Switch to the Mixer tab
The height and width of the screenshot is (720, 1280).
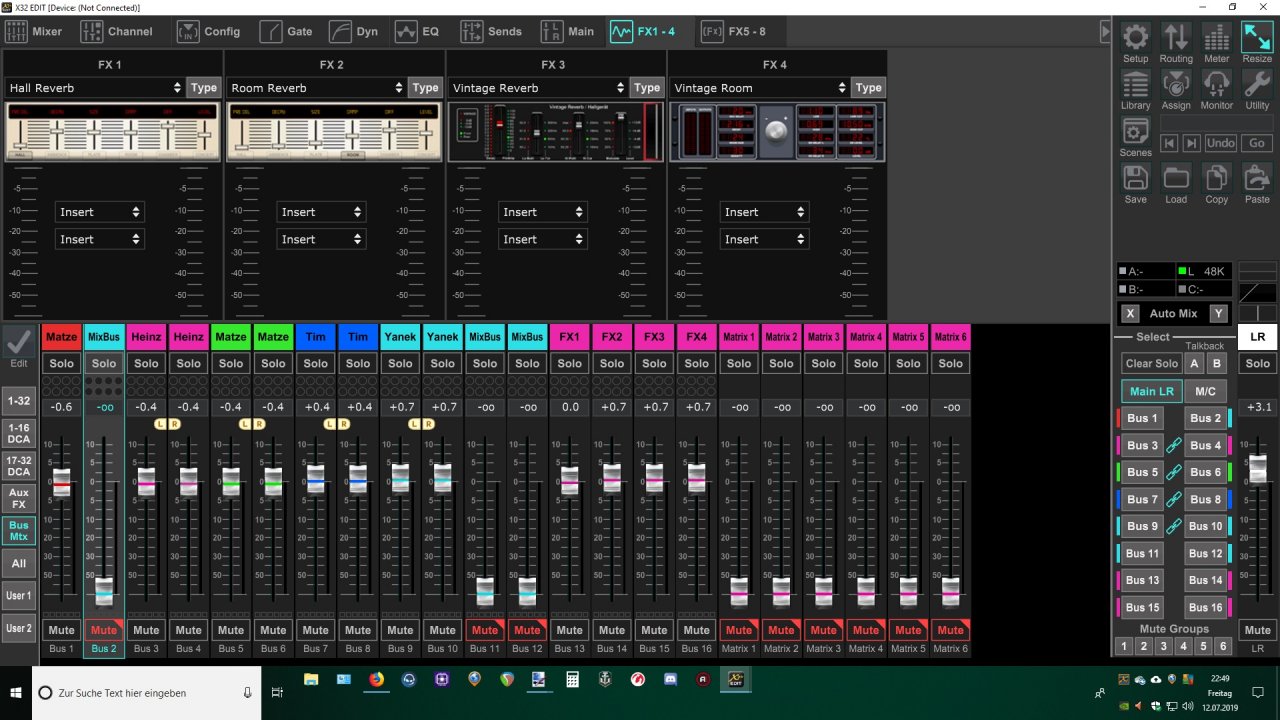pyautogui.click(x=36, y=31)
